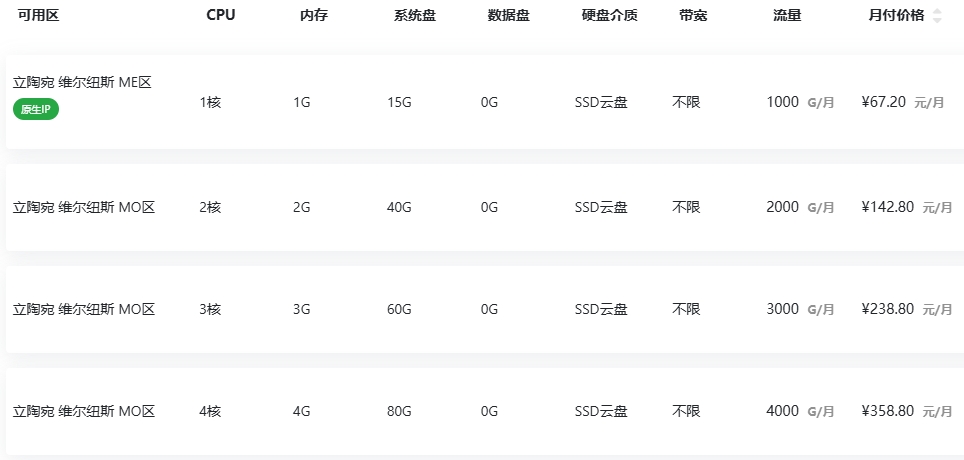Click the green 原生IP badge
964x460 pixels.
(x=36, y=109)
